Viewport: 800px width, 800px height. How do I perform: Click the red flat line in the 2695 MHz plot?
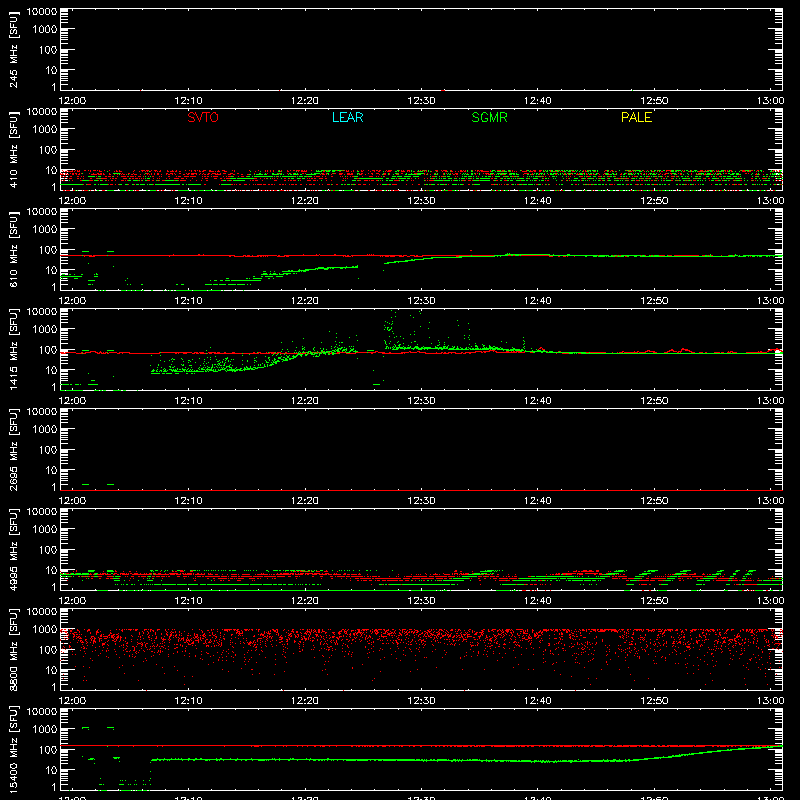(421, 490)
